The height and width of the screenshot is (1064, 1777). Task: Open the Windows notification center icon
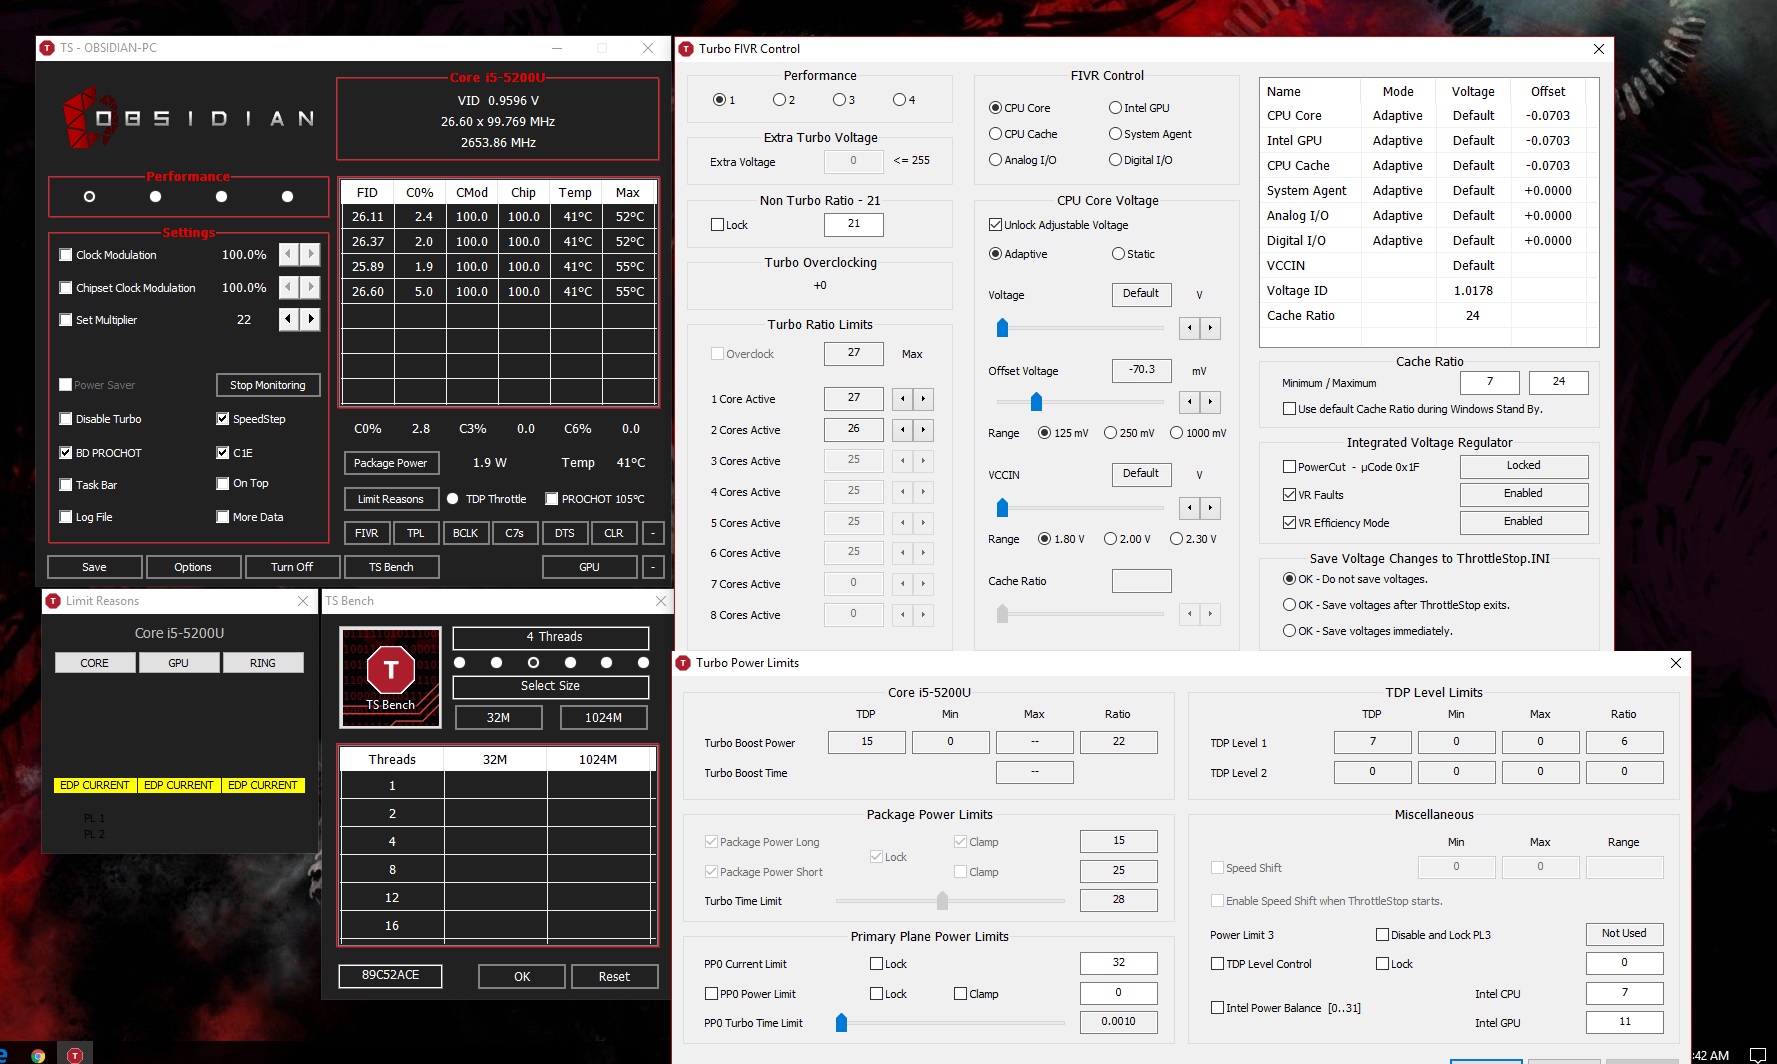pyautogui.click(x=1757, y=1054)
